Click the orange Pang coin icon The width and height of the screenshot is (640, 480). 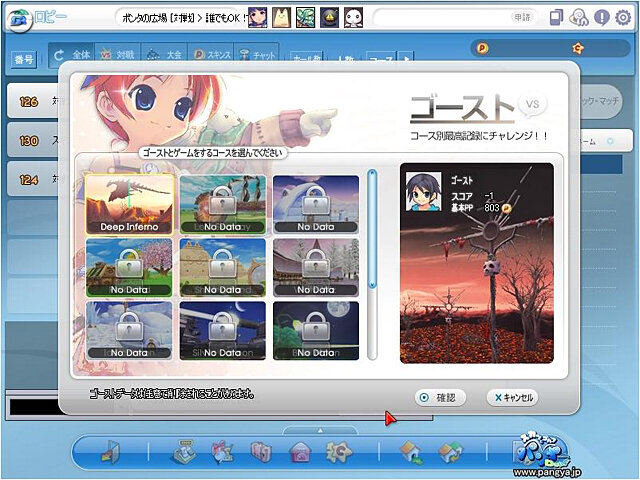click(482, 49)
